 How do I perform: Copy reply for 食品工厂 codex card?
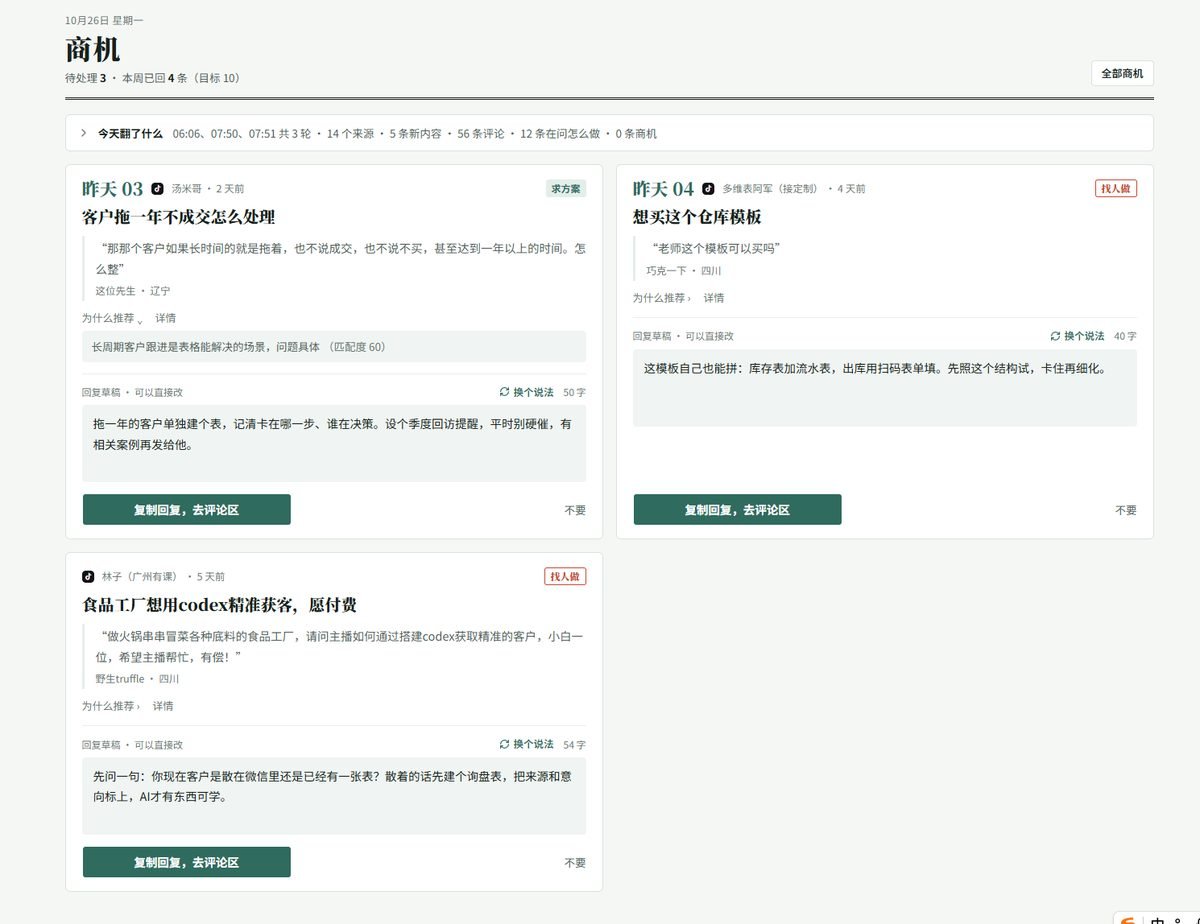(187, 862)
